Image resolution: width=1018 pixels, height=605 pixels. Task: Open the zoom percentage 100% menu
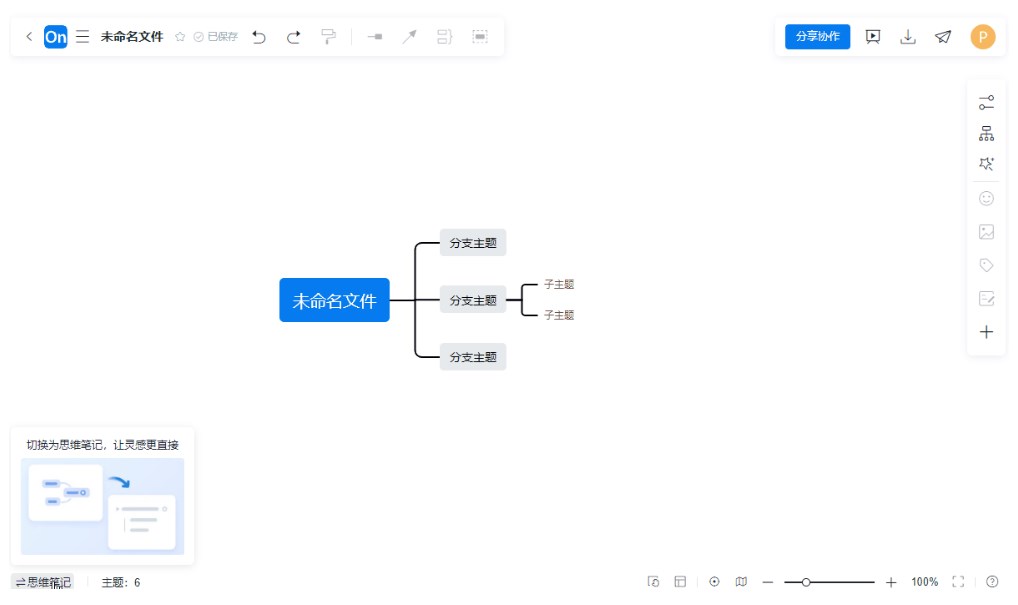point(924,582)
